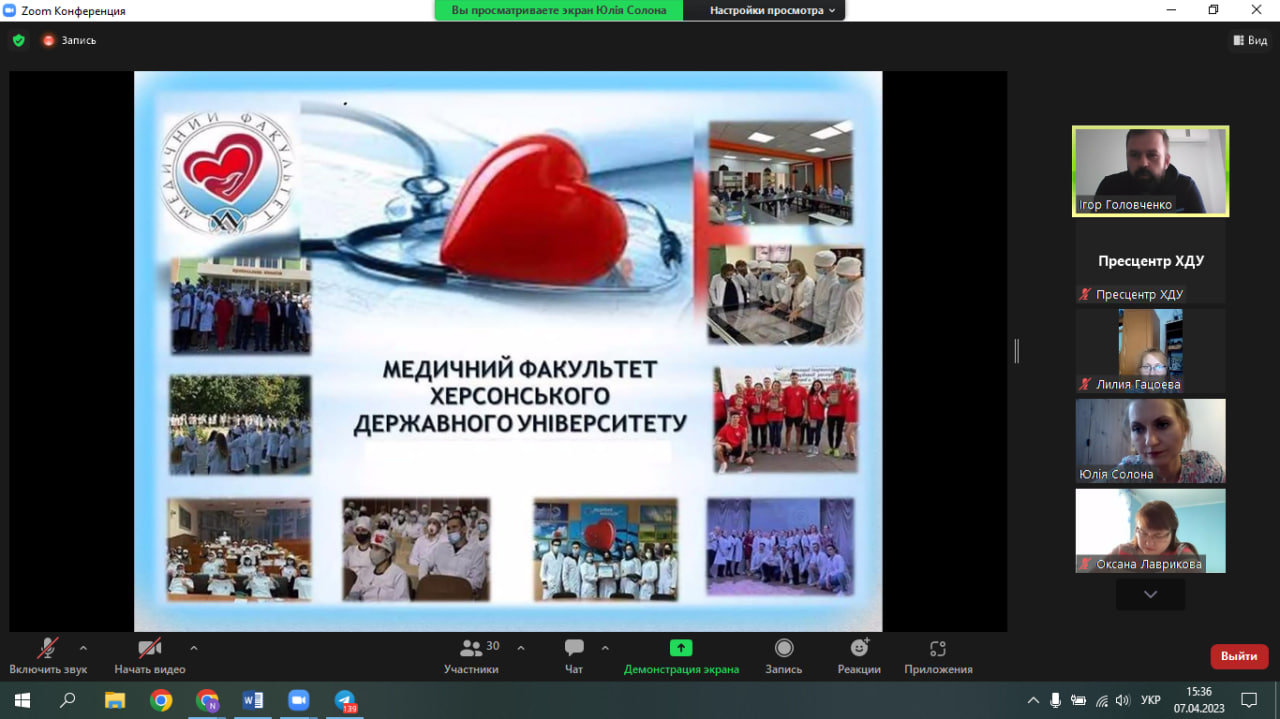Open Microsoft Word from taskbar
The height and width of the screenshot is (719, 1280).
[253, 700]
